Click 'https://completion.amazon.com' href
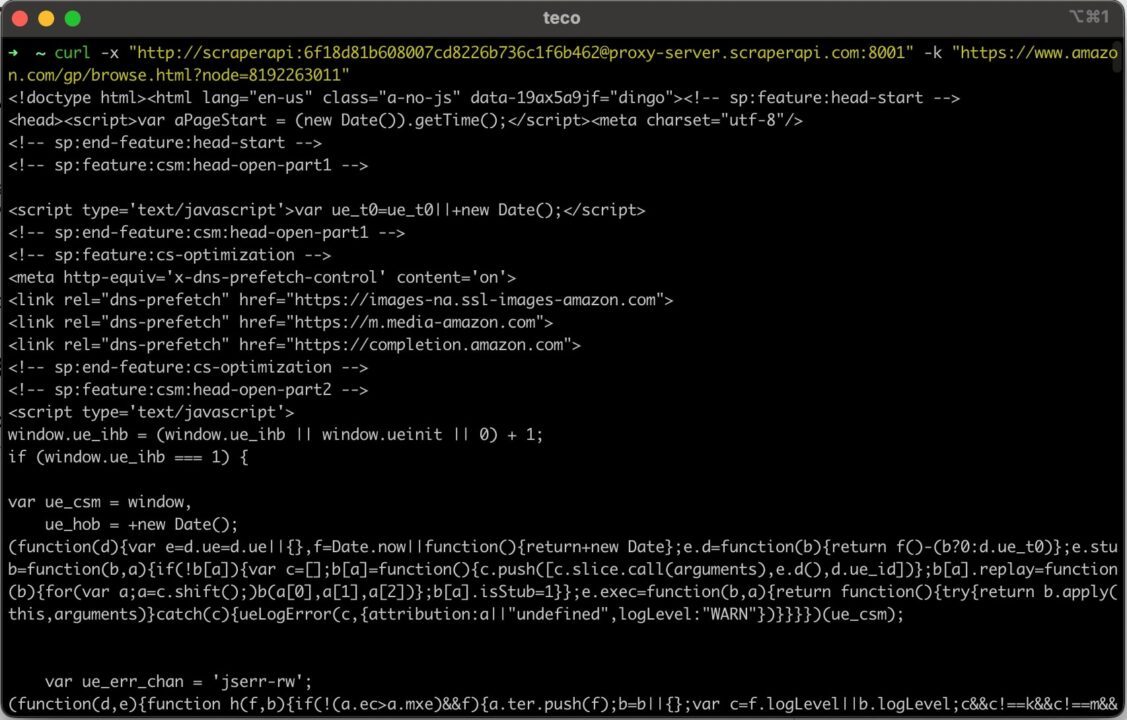The height and width of the screenshot is (720, 1127). (429, 345)
